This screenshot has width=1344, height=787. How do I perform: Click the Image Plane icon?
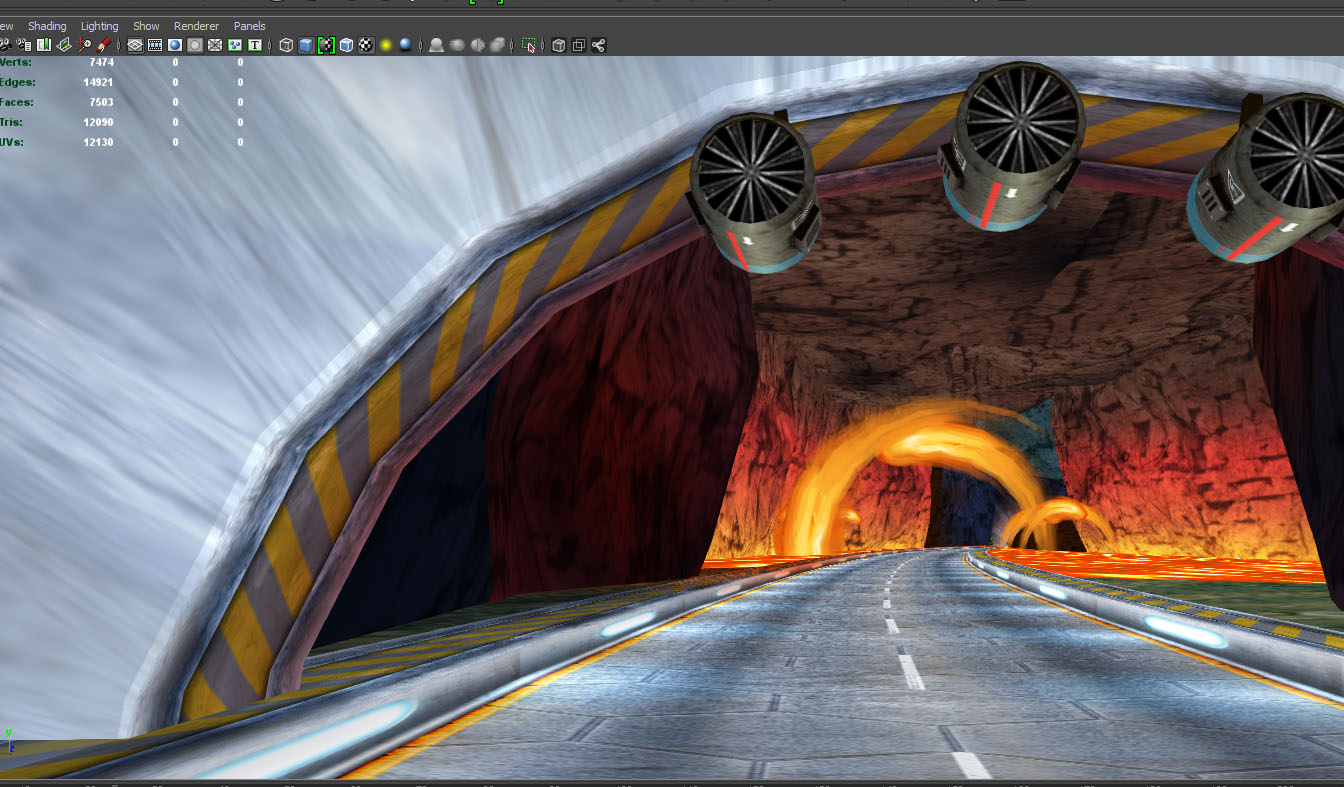click(x=64, y=45)
